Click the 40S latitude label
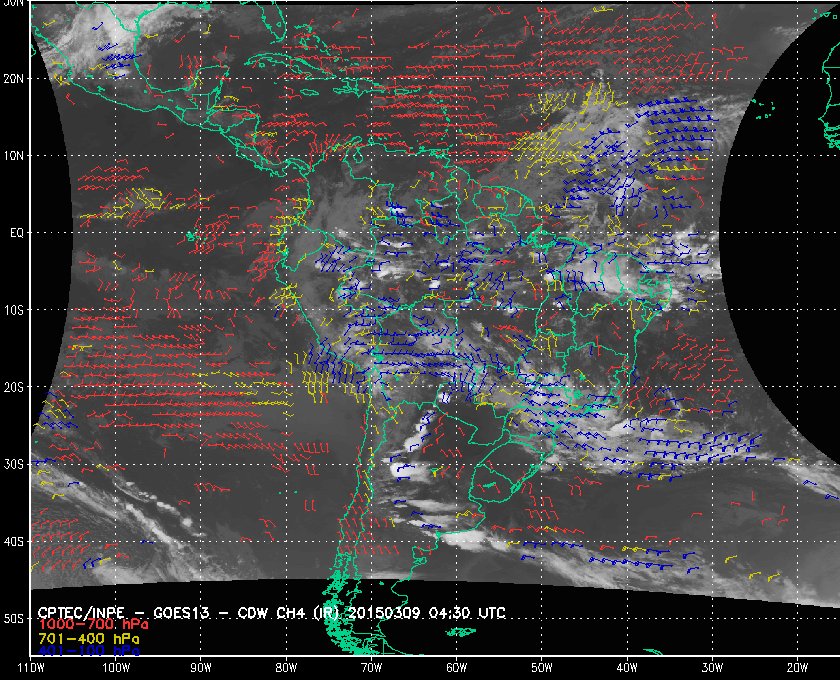 13,542
